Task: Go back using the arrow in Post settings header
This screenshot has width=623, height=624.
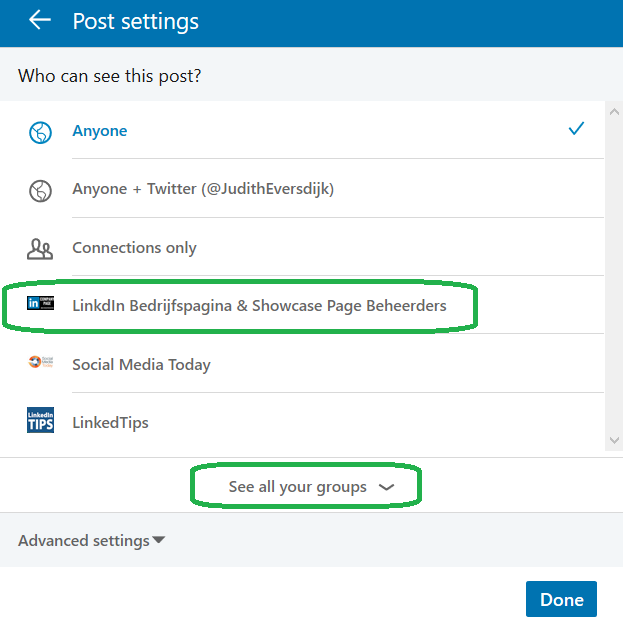Action: point(40,20)
